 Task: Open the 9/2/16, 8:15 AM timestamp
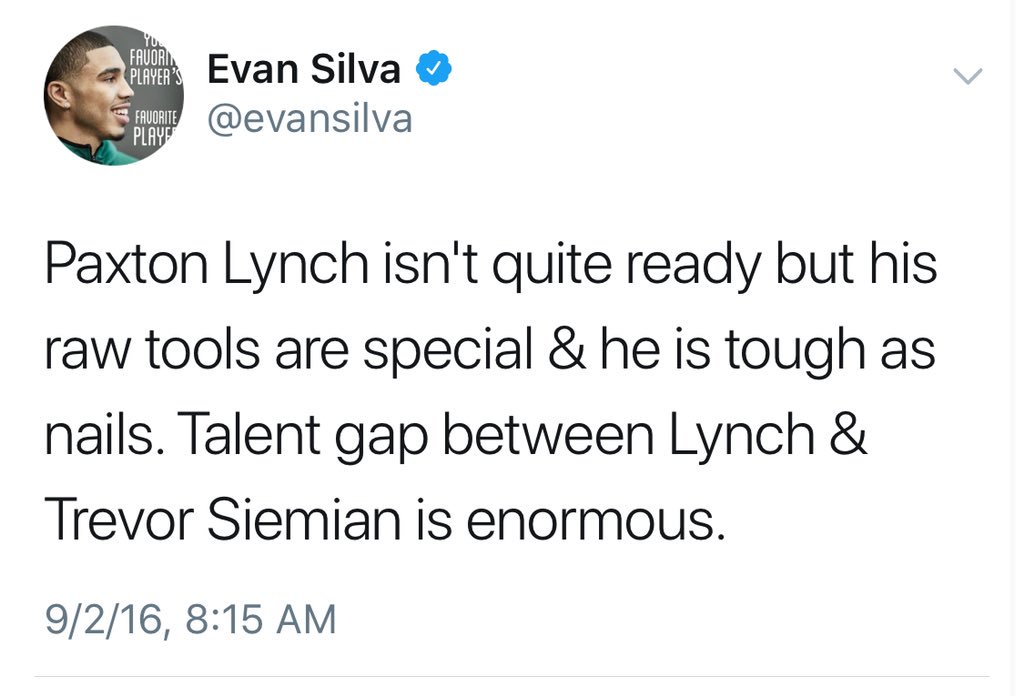(191, 618)
